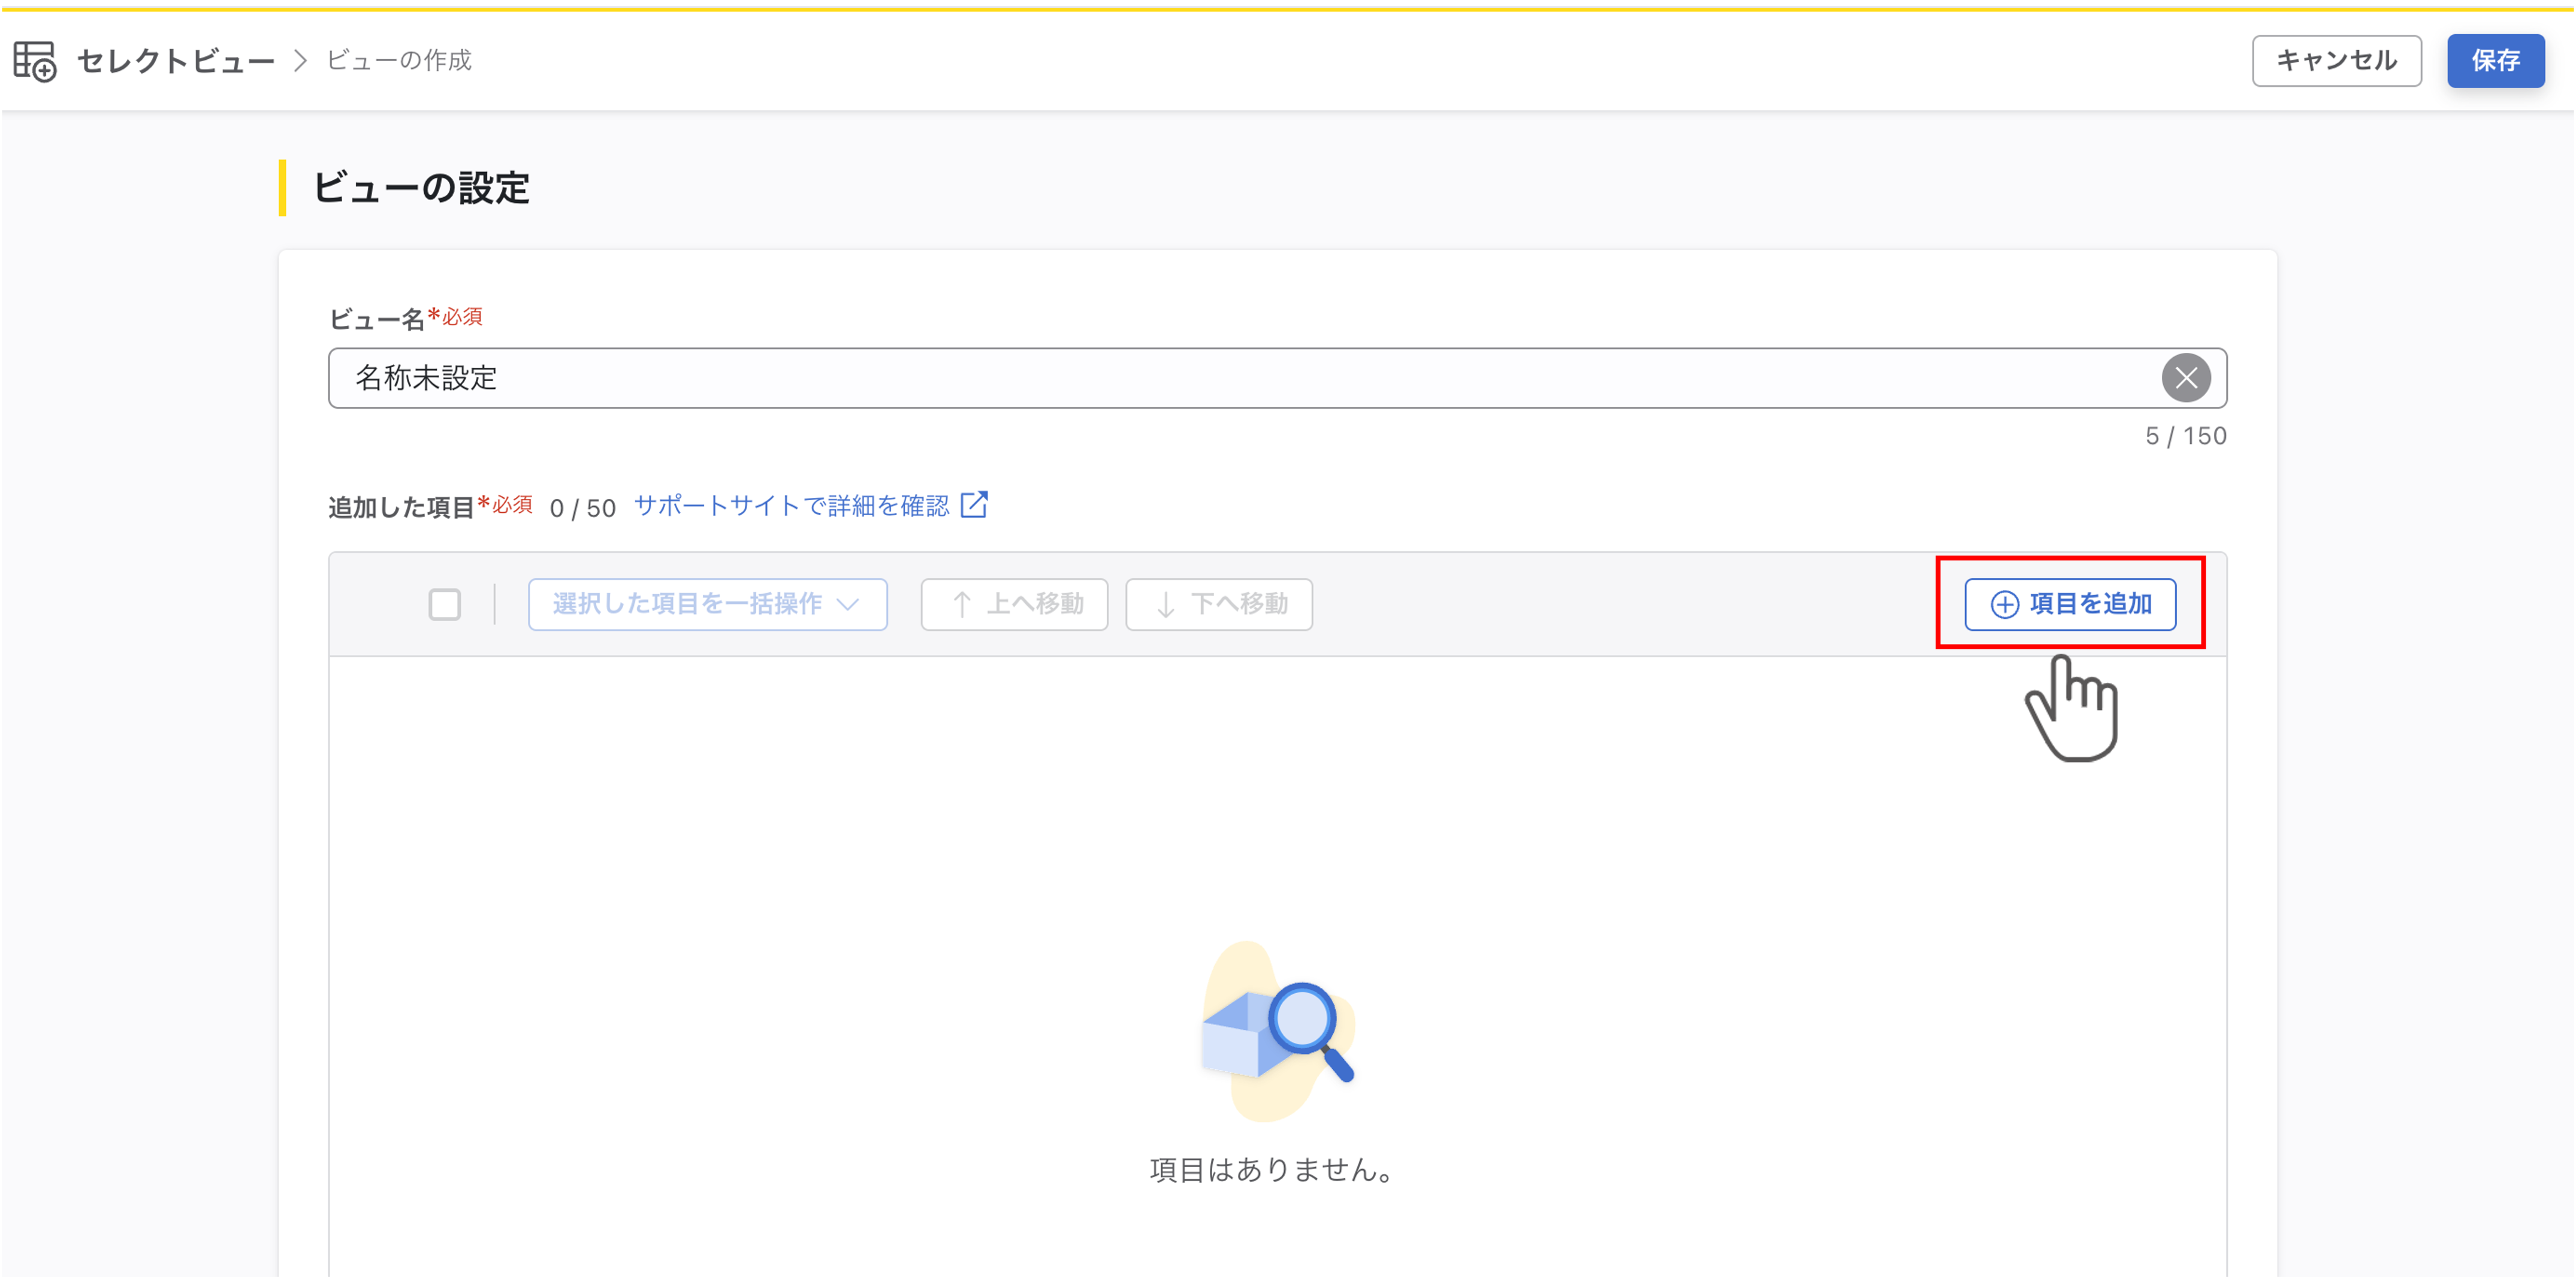The image size is (2576, 1279).
Task: Clear the view name with the X icon
Action: click(2186, 378)
